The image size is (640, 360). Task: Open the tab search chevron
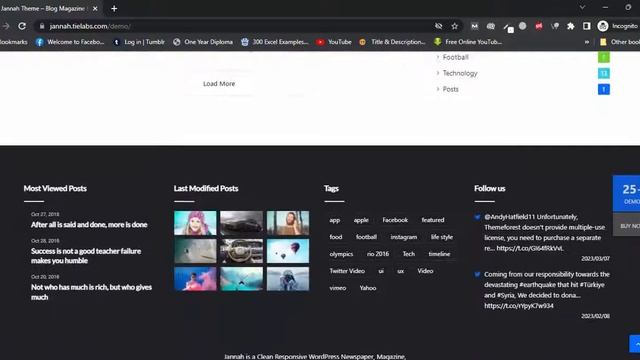pyautogui.click(x=582, y=7)
